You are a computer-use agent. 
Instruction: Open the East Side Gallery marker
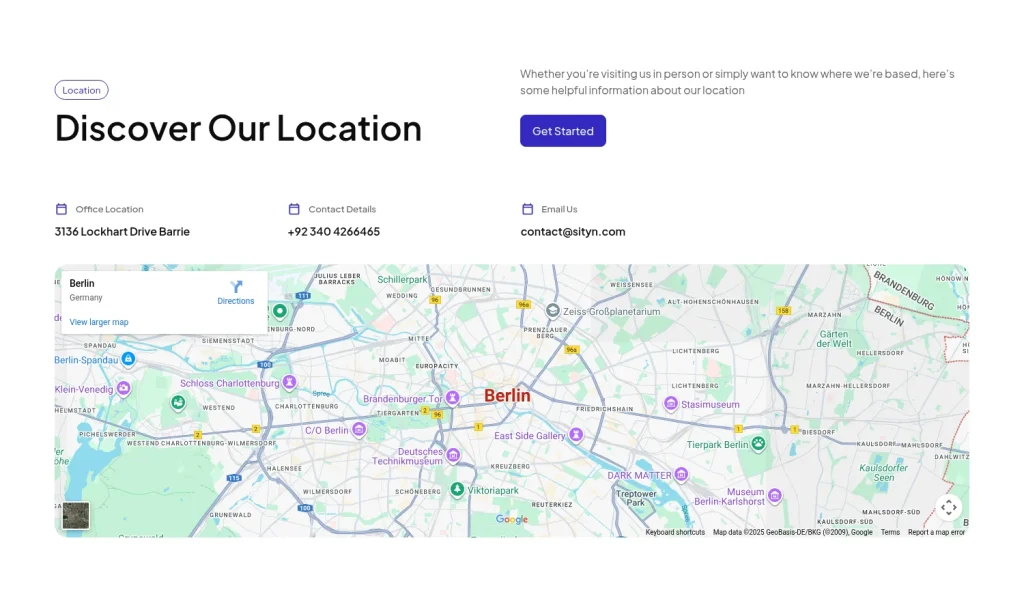coord(578,436)
